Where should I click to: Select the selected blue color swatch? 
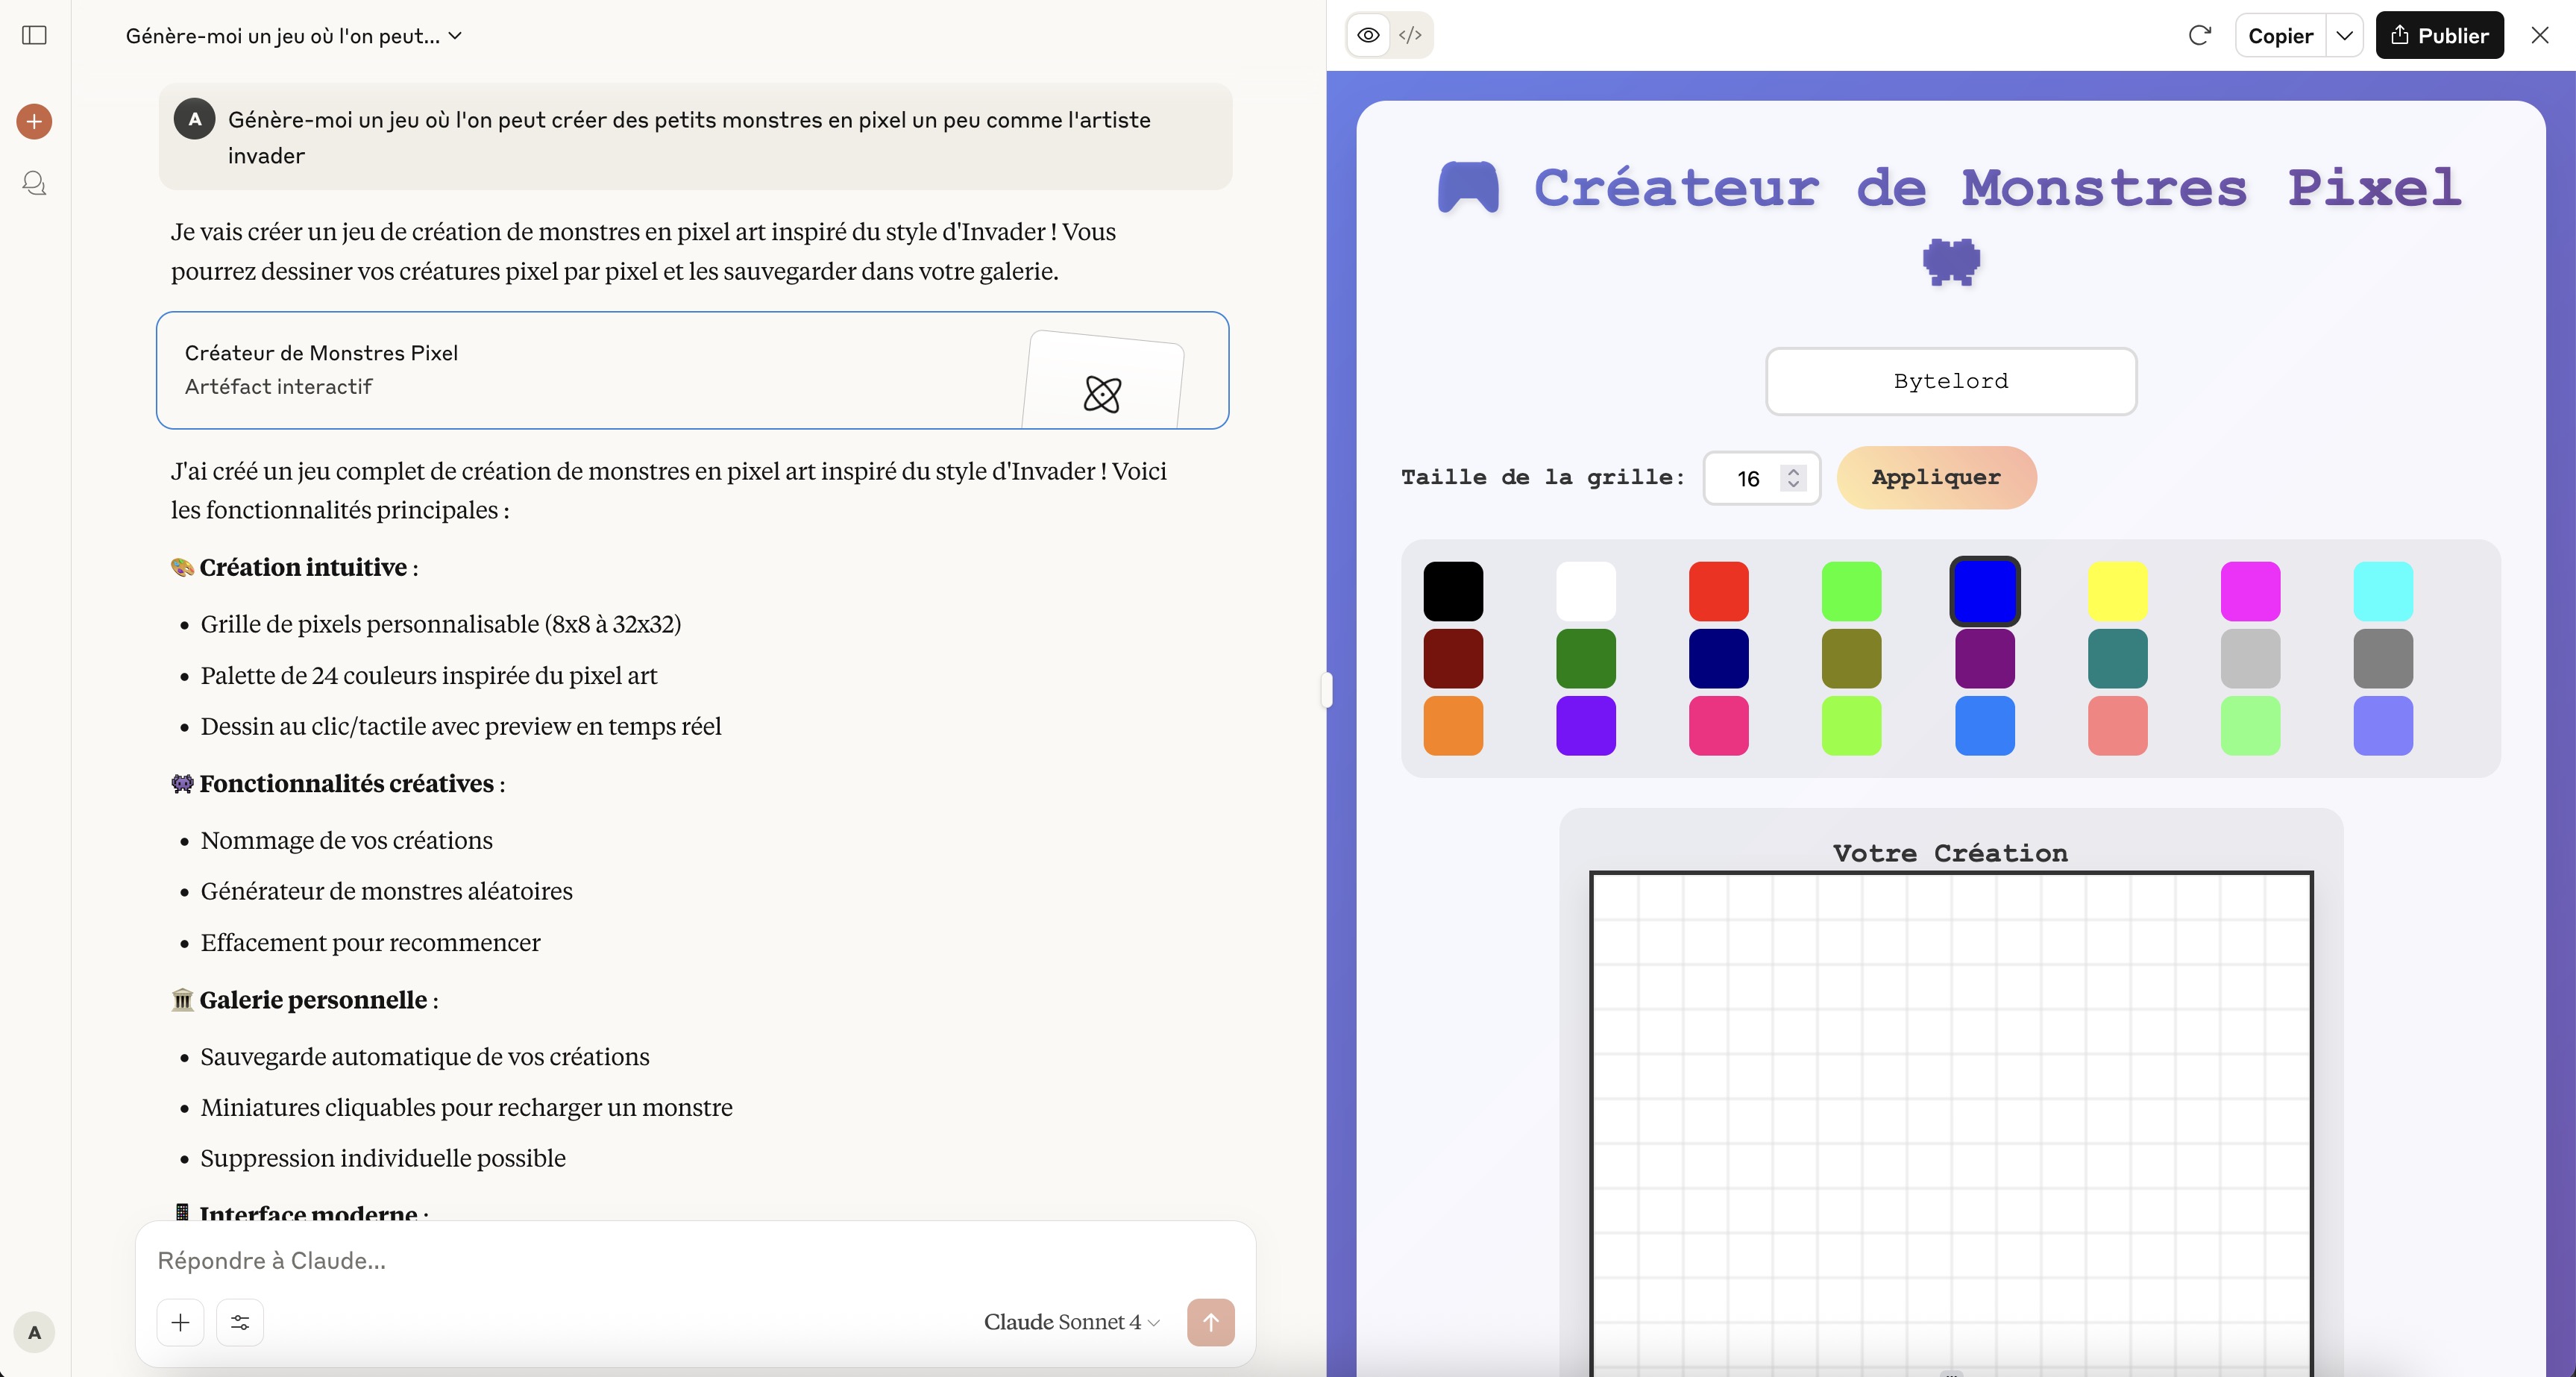click(1984, 591)
